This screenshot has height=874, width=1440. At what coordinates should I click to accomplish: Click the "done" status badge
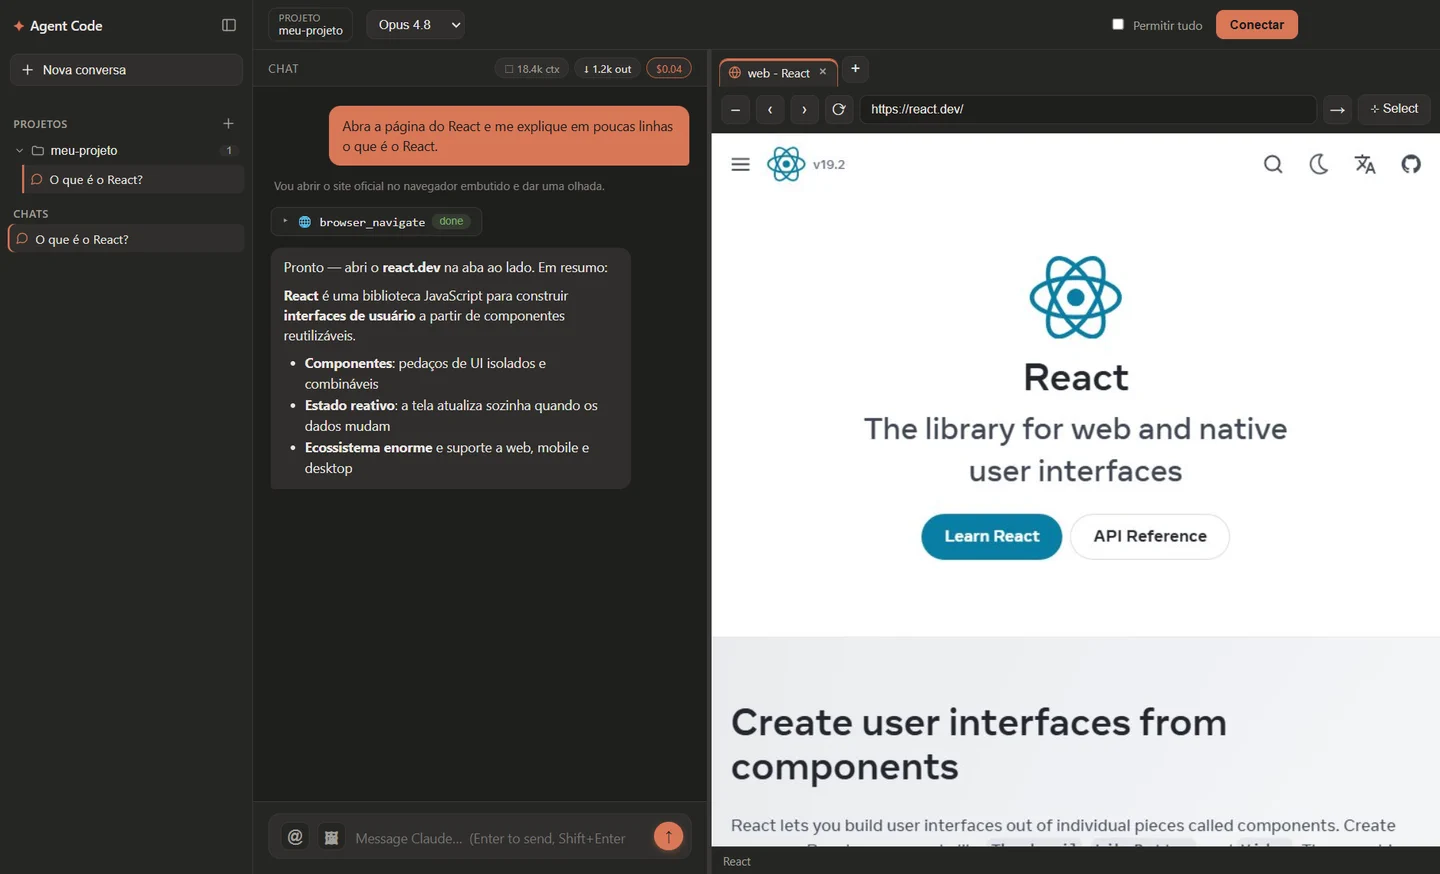[452, 221]
